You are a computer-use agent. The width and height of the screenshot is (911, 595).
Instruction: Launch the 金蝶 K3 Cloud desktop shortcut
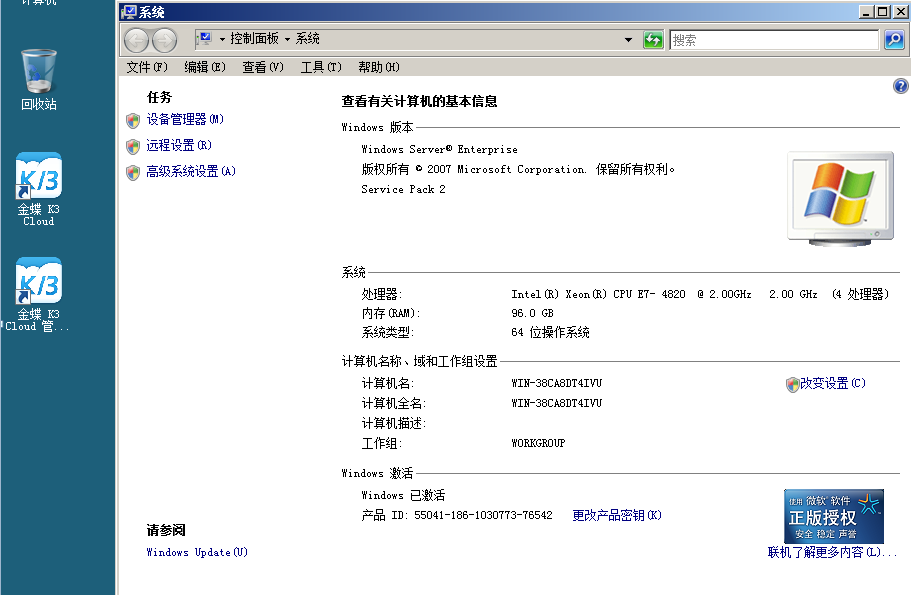pyautogui.click(x=38, y=189)
